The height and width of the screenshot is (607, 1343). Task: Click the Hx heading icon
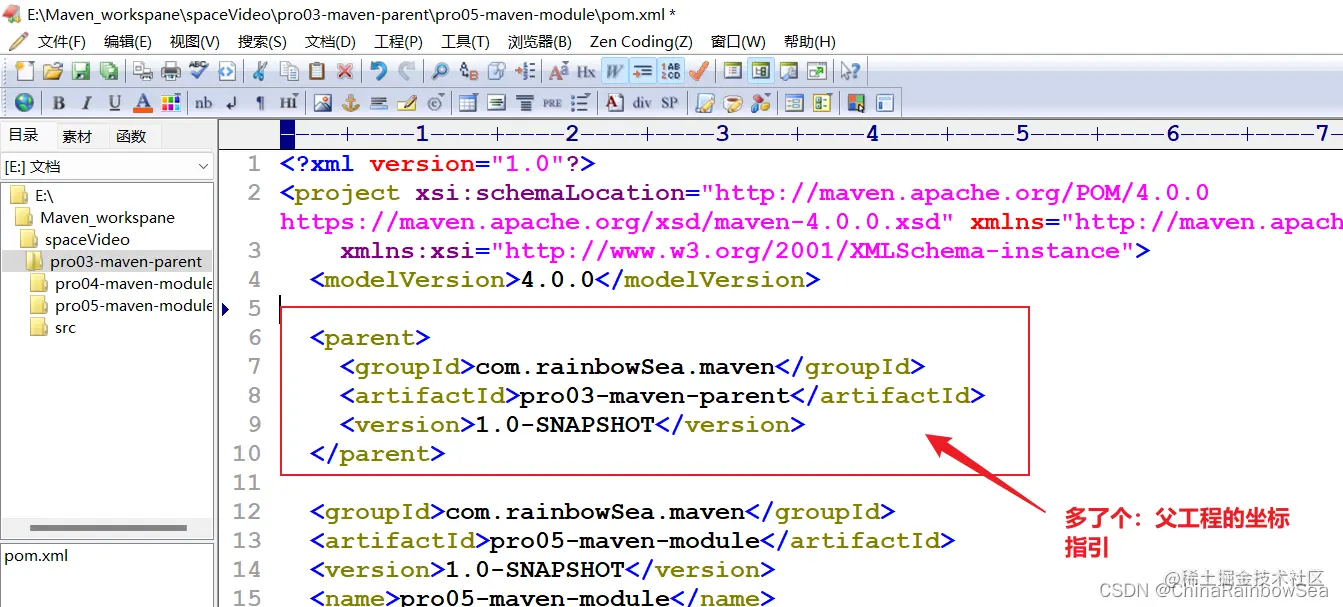587,71
